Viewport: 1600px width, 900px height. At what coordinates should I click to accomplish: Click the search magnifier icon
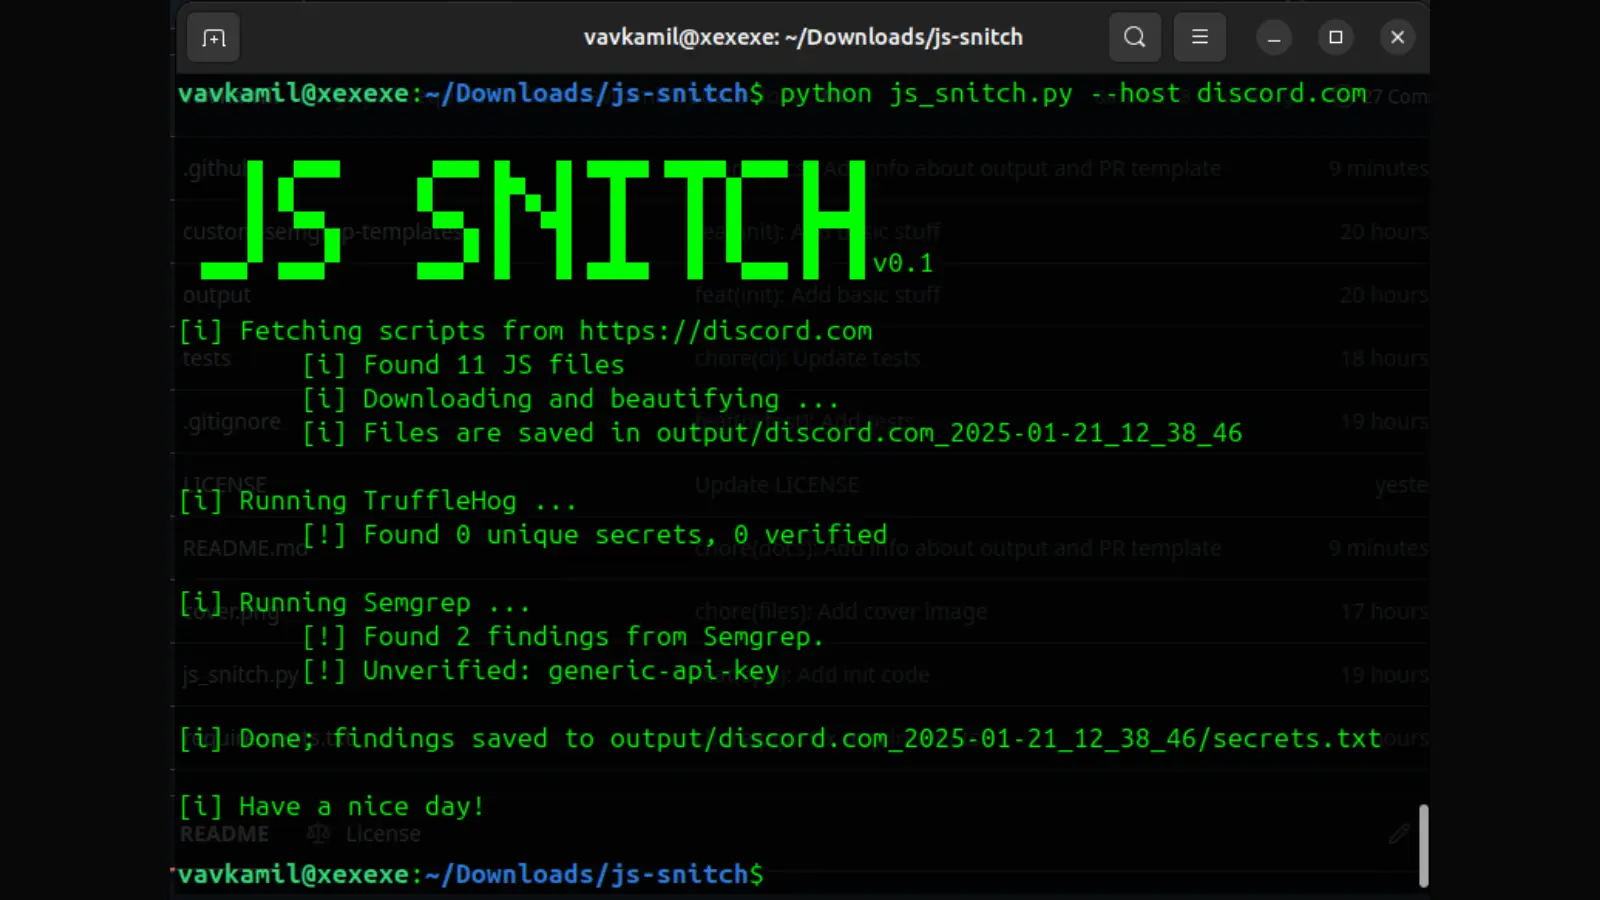pyautogui.click(x=1134, y=38)
